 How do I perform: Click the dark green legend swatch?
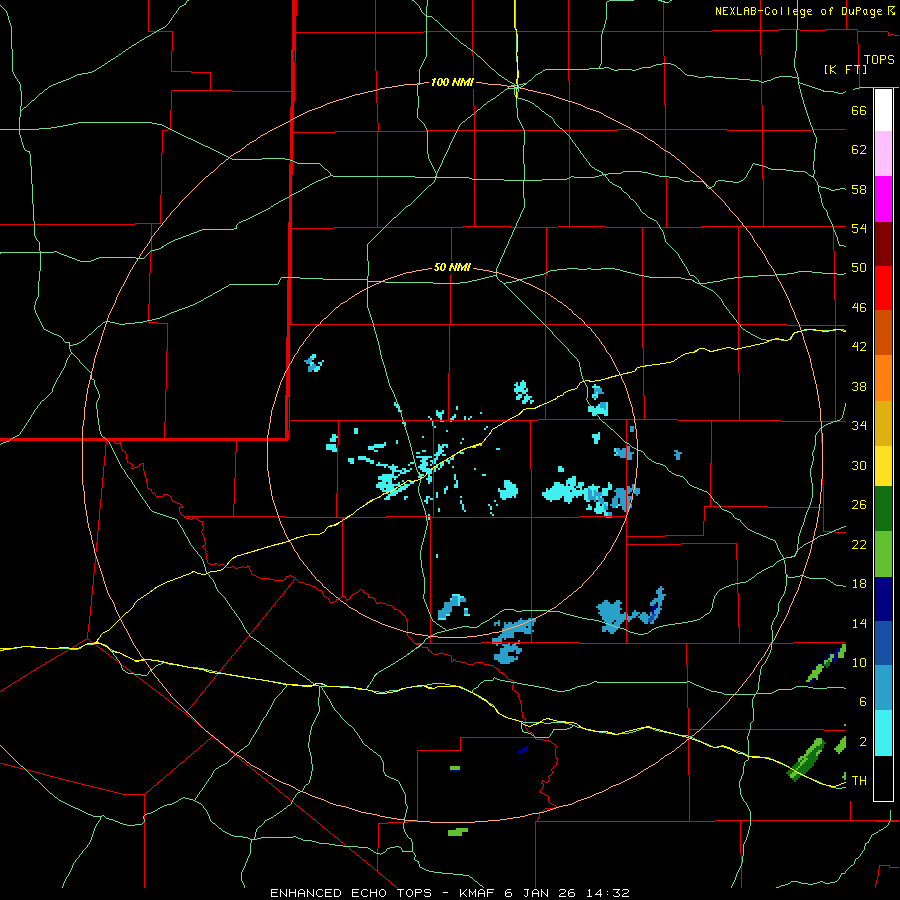click(x=883, y=509)
